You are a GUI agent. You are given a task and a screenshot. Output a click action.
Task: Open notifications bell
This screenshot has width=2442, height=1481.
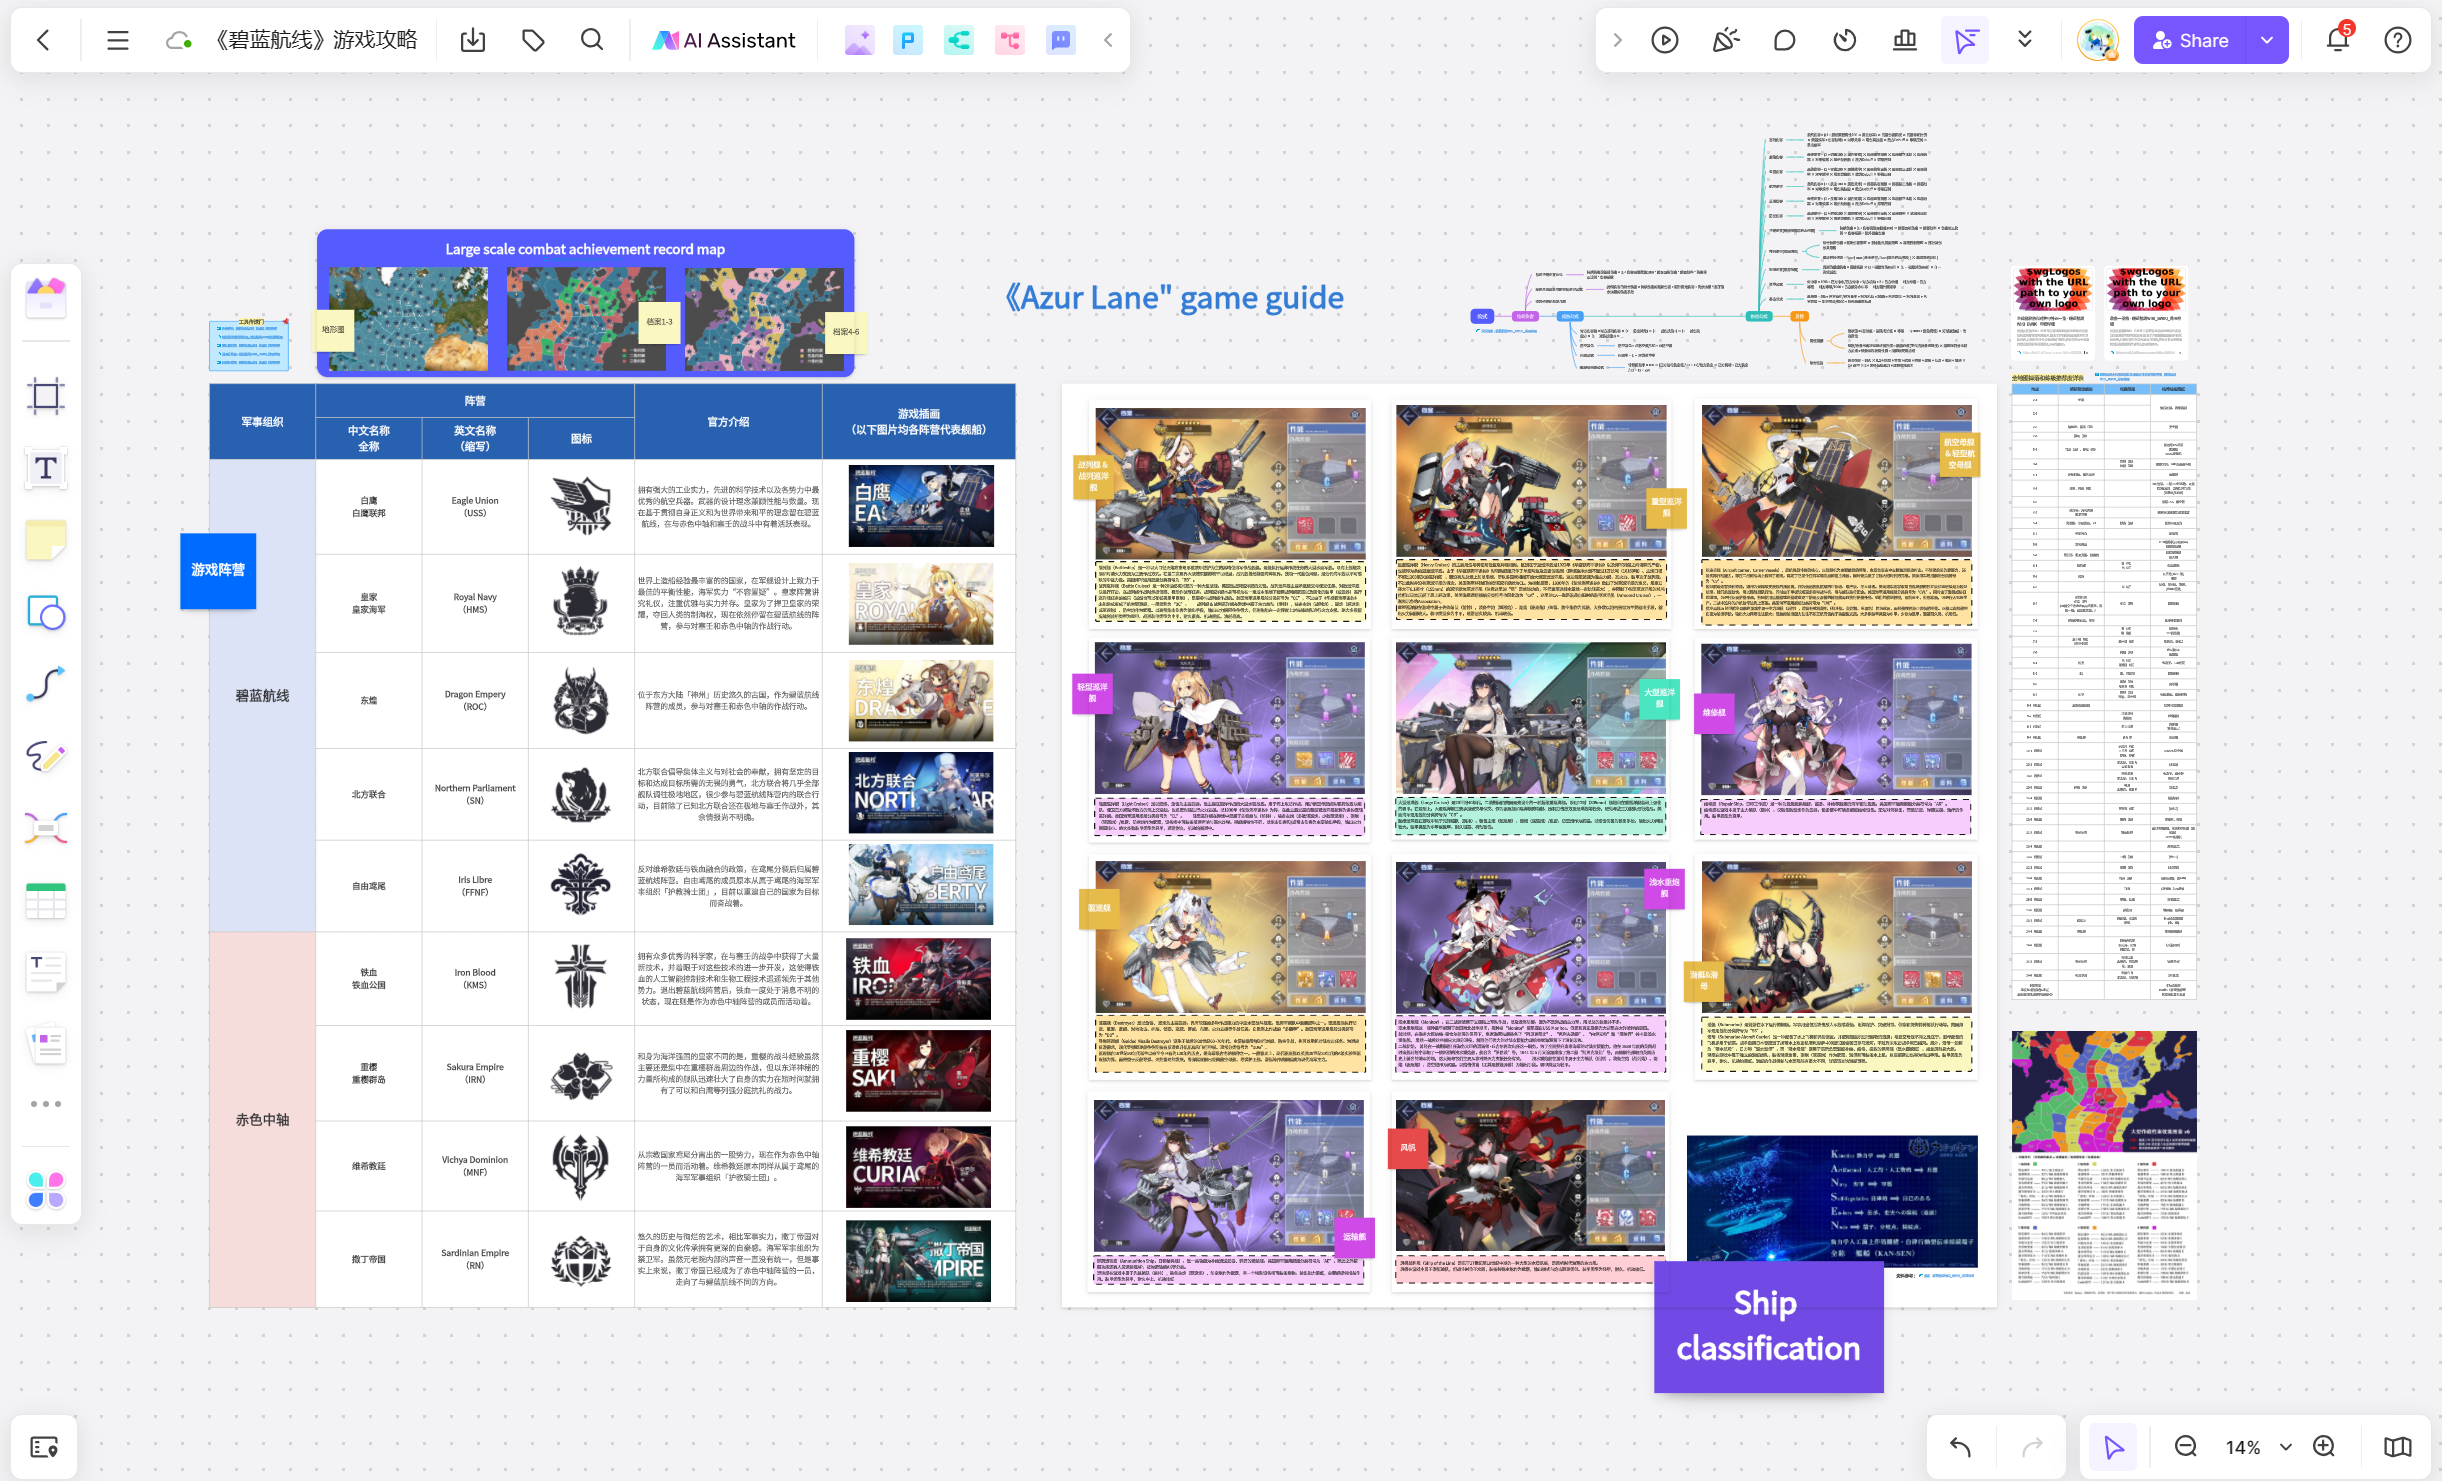pos(2337,40)
